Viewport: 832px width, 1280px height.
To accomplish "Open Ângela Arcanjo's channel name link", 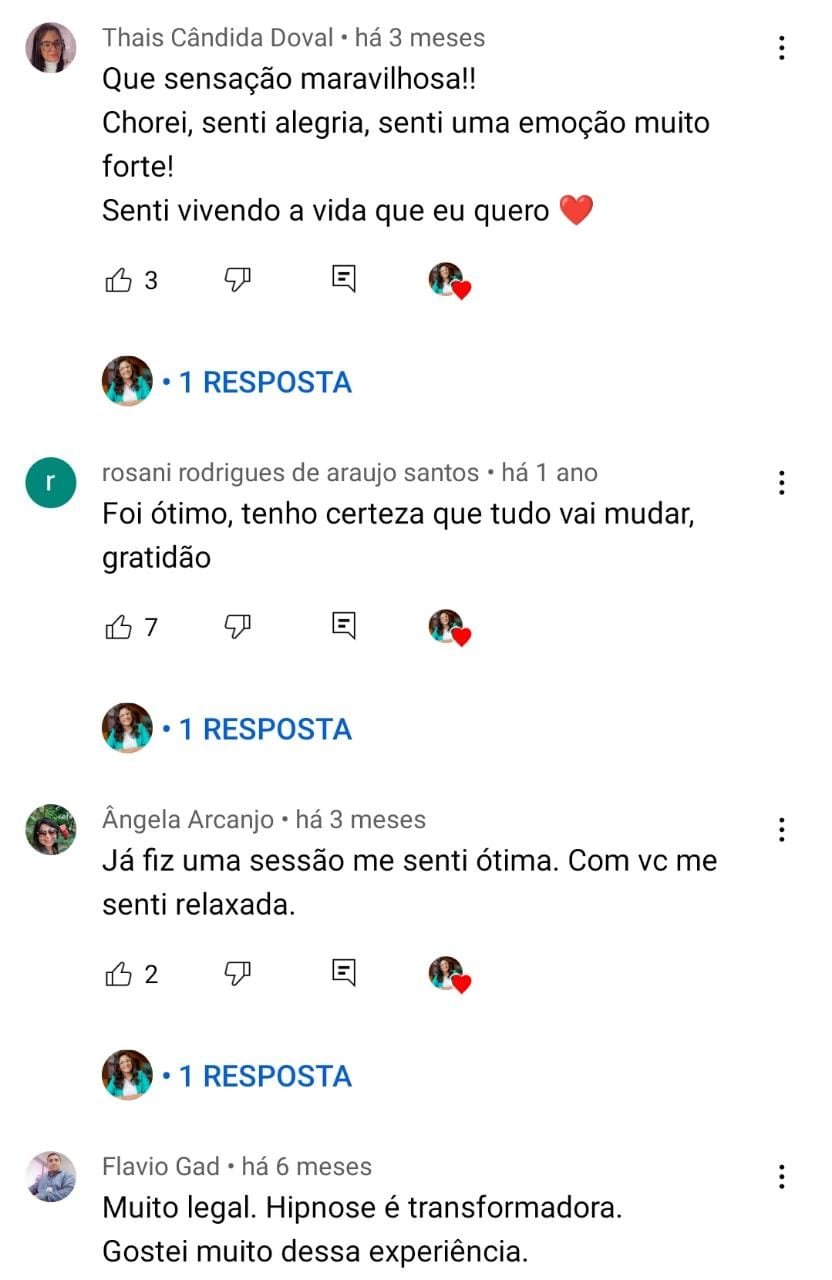I will coord(188,820).
